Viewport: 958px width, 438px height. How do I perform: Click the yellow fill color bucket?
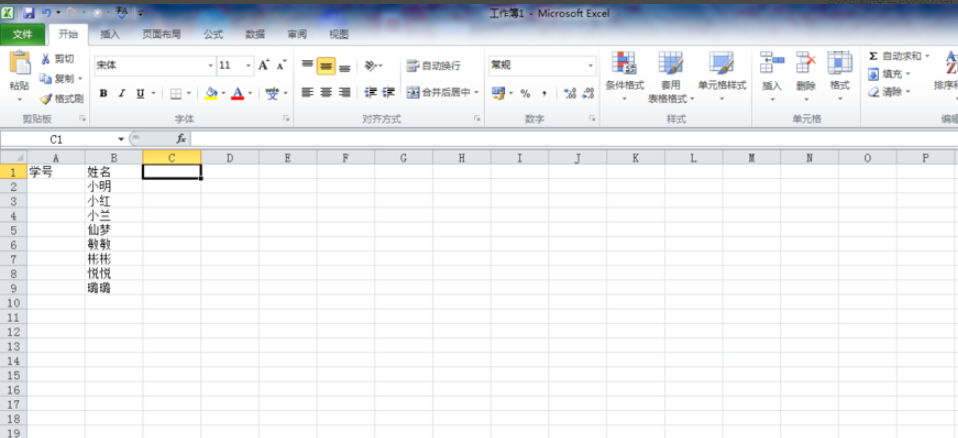pyautogui.click(x=210, y=93)
